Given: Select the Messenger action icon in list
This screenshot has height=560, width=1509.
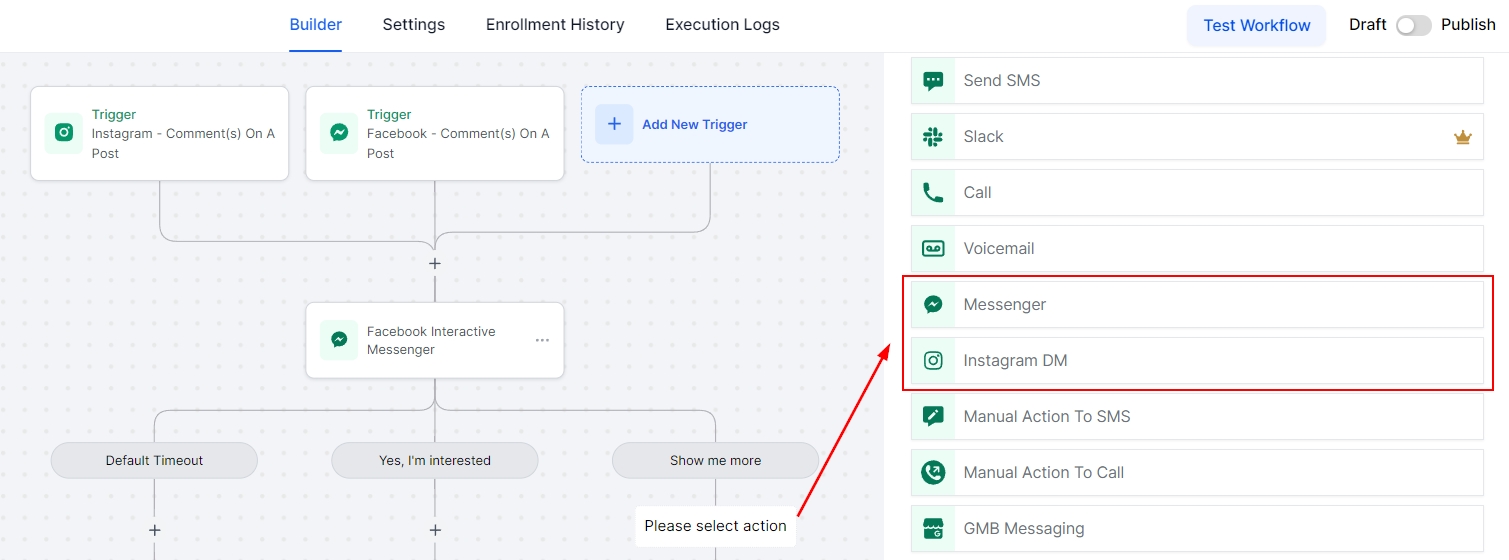Looking at the screenshot, I should [x=933, y=305].
